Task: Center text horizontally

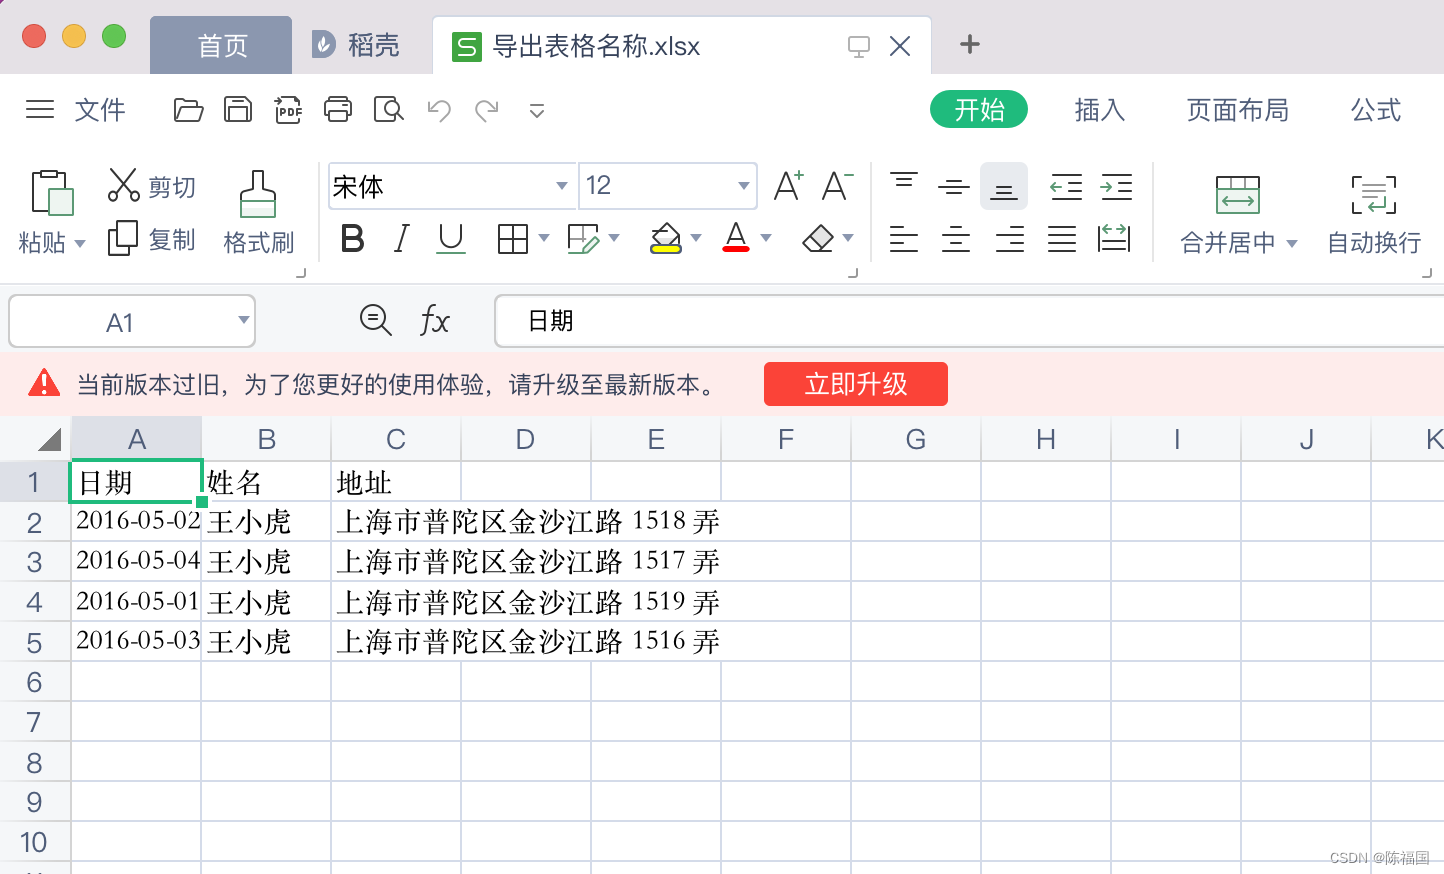Action: (x=956, y=239)
